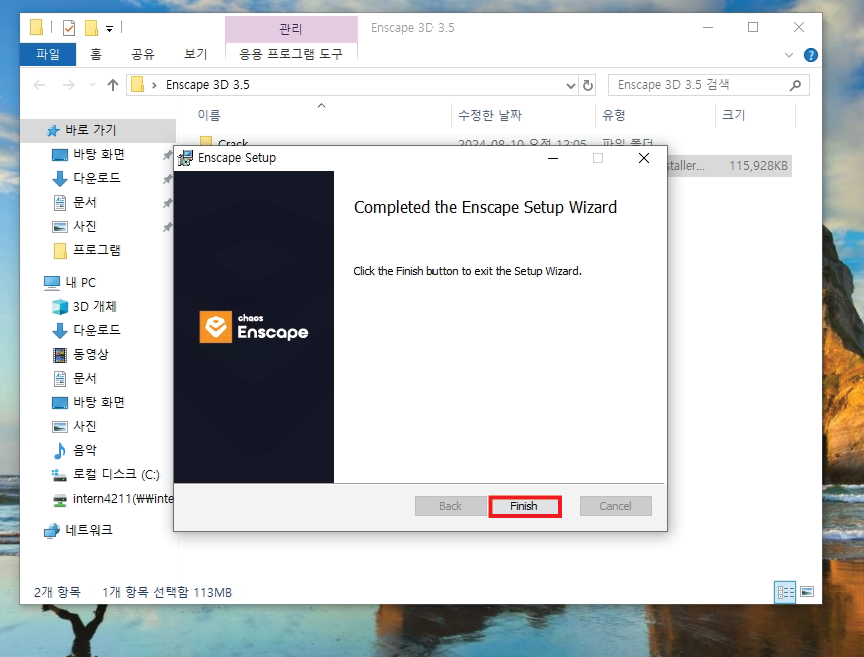Go up one folder level
Viewport: 864px width, 657px height.
tap(113, 85)
